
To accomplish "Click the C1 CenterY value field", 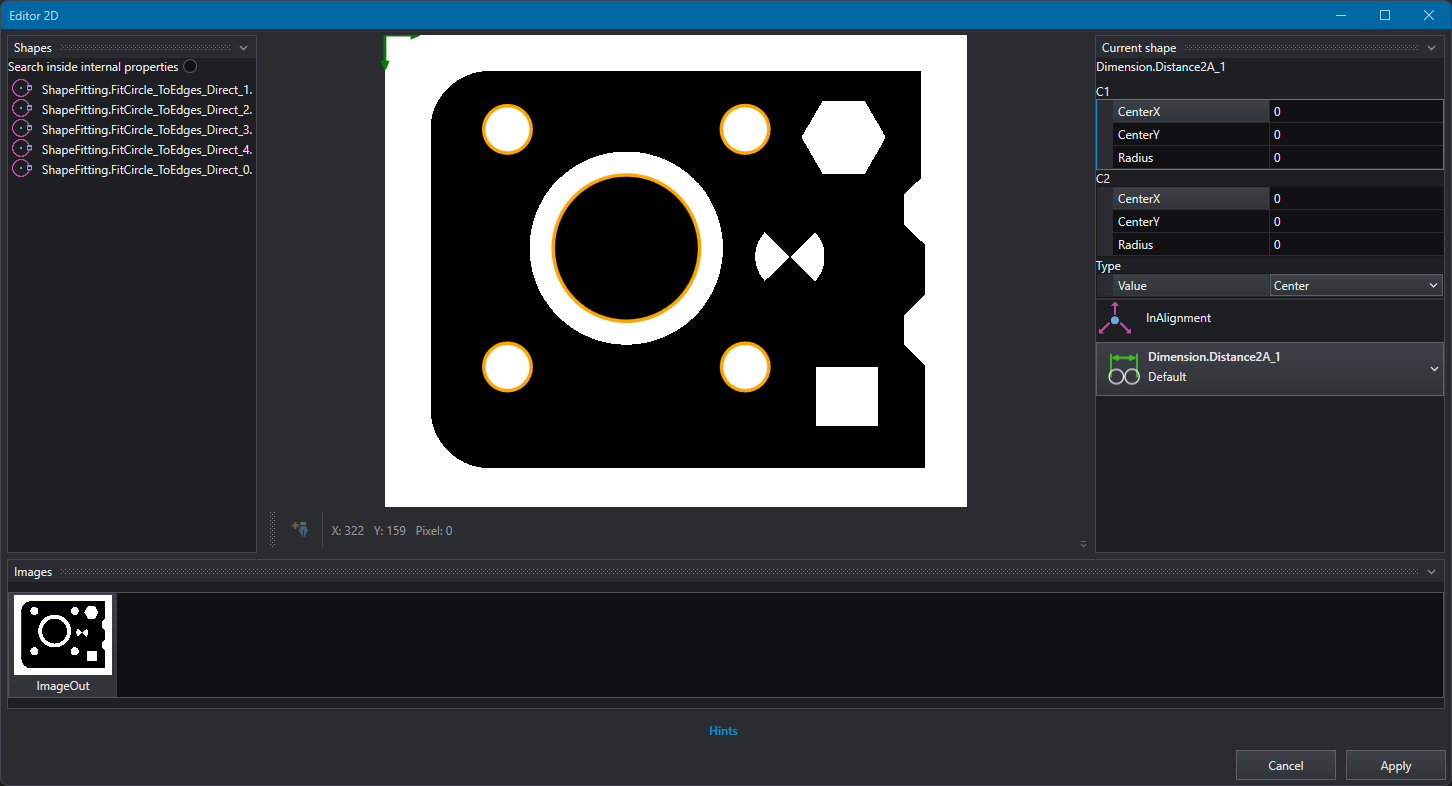I will pyautogui.click(x=1356, y=135).
